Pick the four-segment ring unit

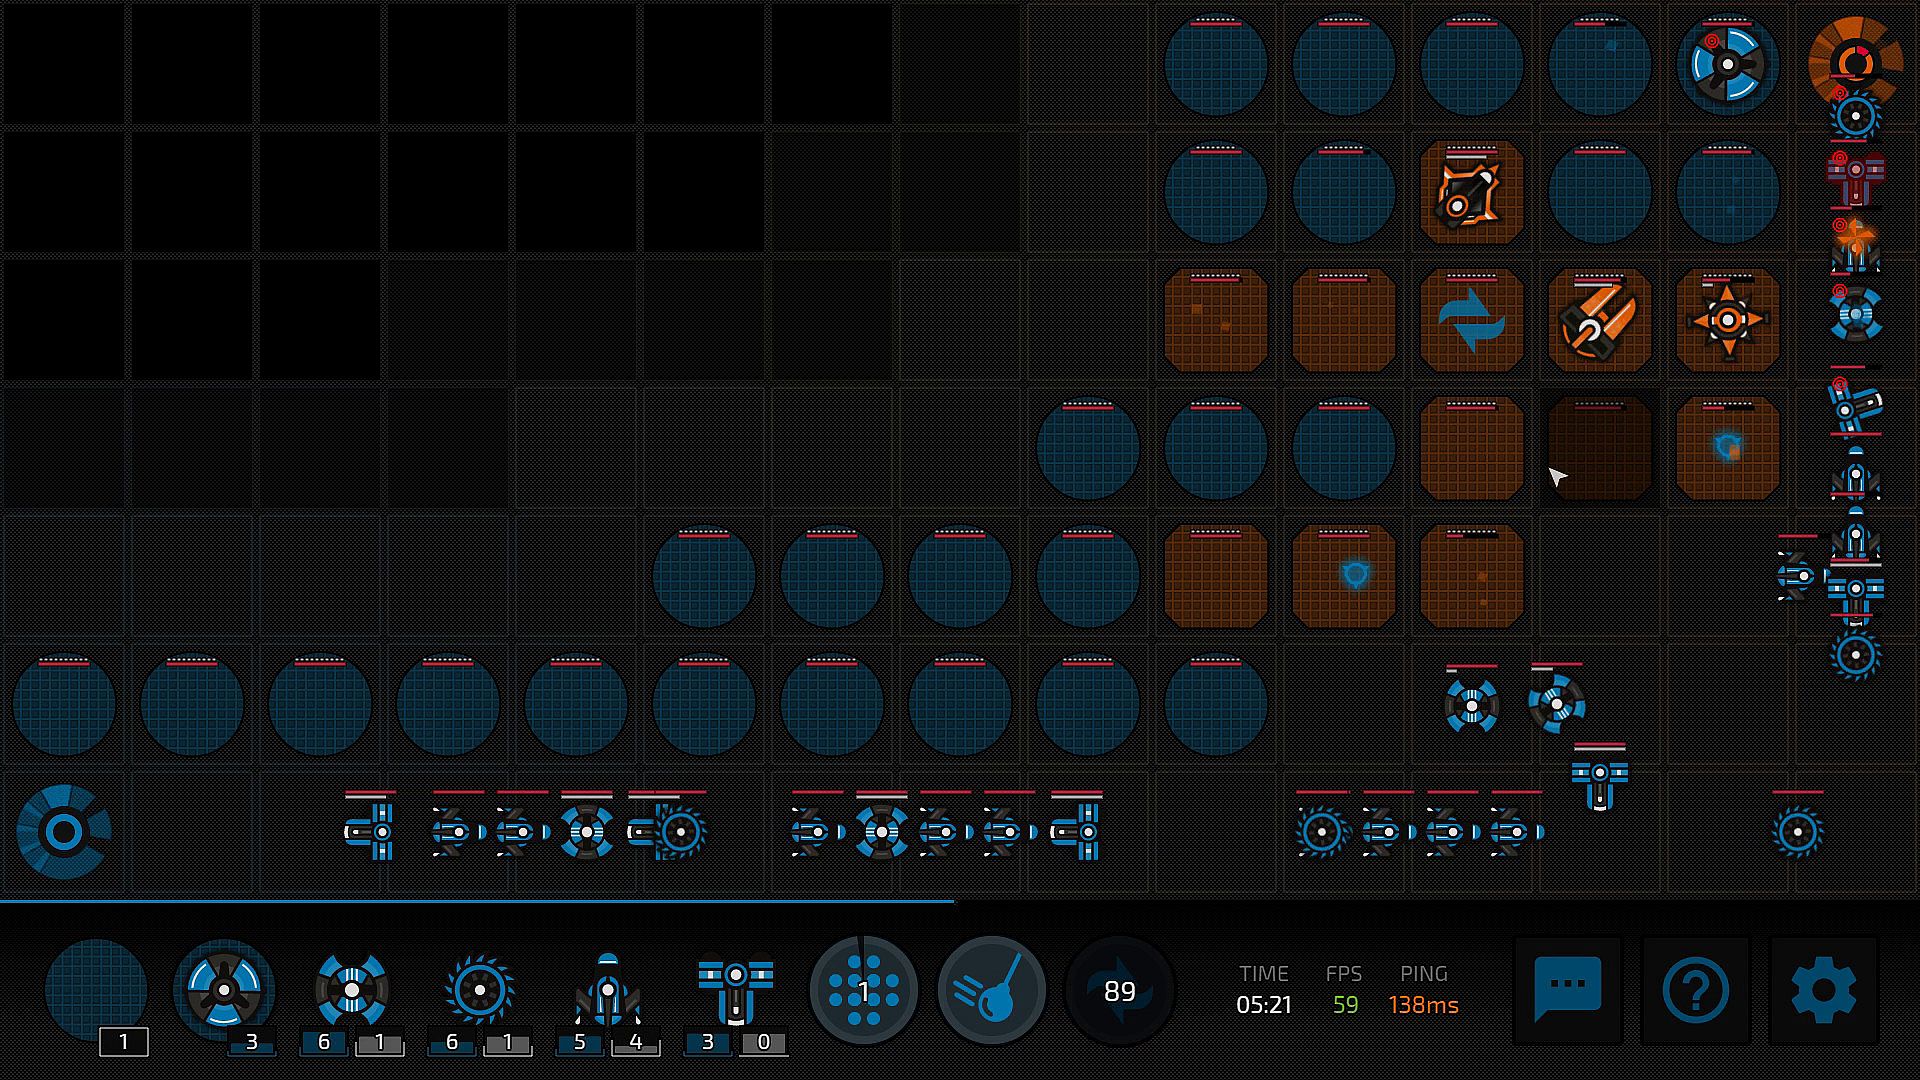351,989
